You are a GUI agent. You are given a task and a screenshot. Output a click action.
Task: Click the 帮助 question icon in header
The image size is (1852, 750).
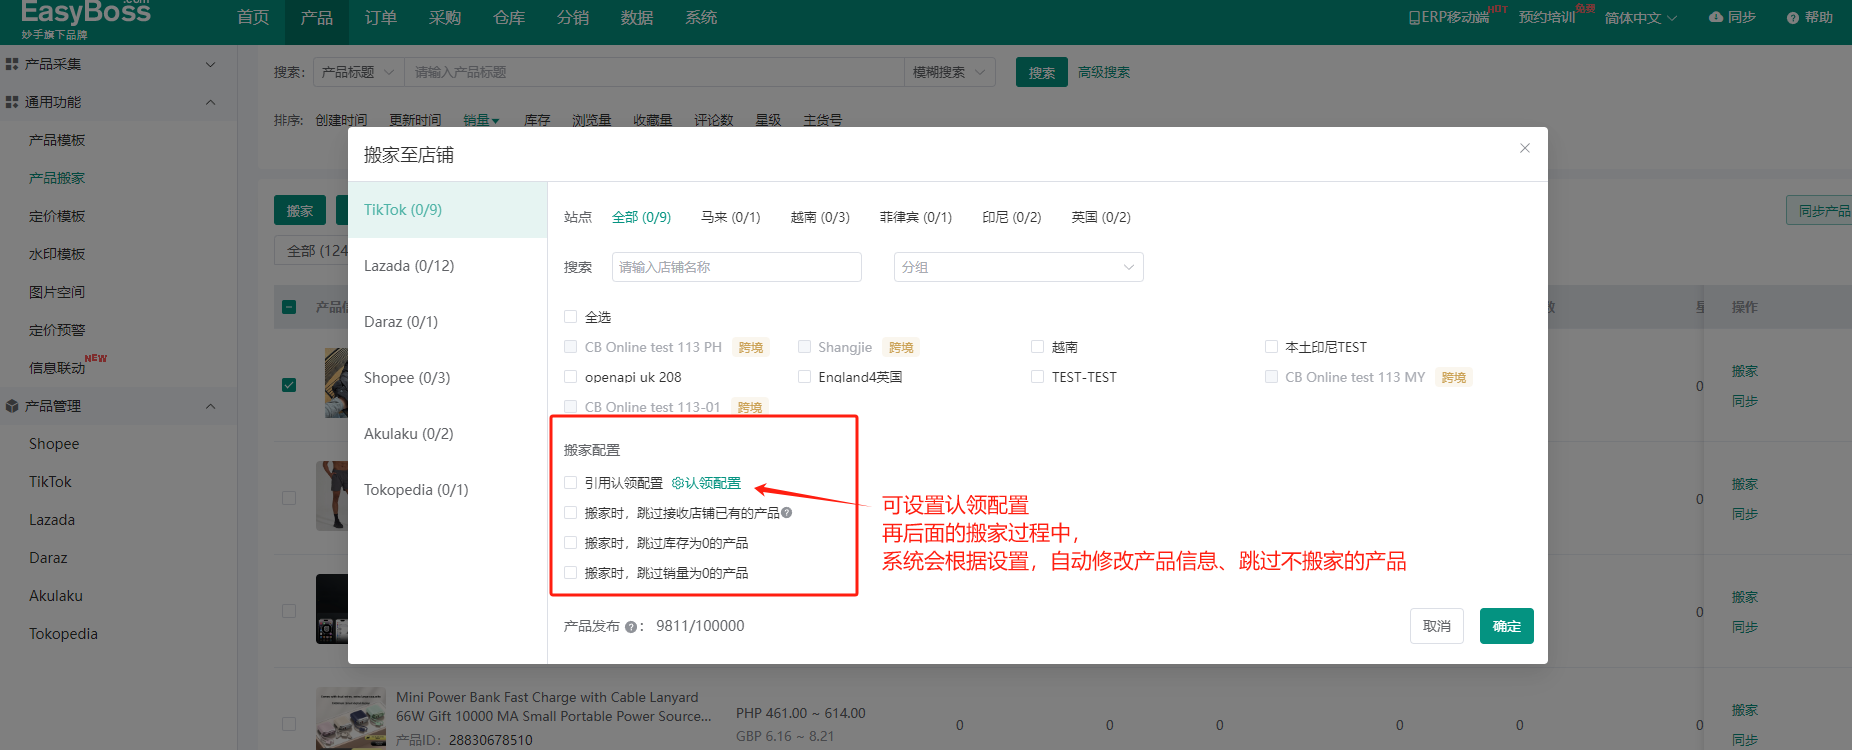click(1793, 17)
